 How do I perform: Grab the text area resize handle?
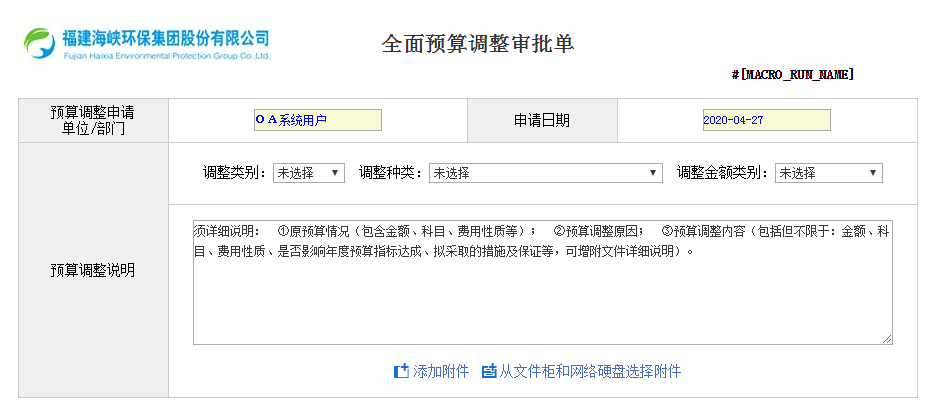(x=887, y=340)
